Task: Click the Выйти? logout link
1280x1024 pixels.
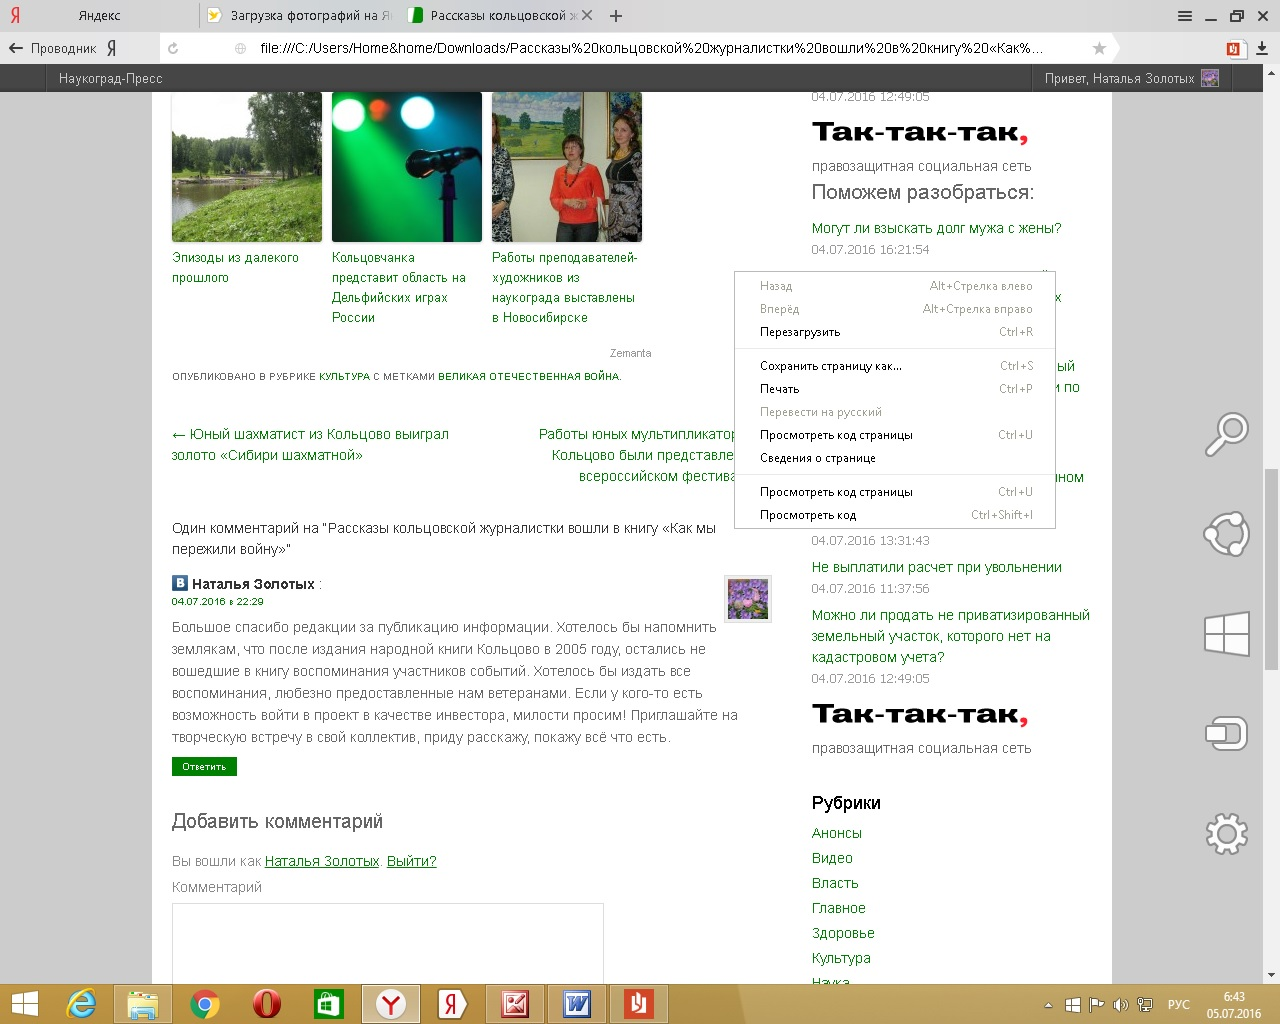Action: (411, 861)
